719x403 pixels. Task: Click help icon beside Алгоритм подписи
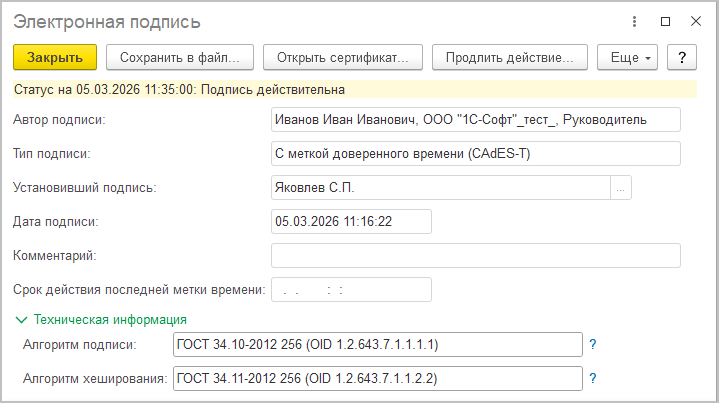pyautogui.click(x=592, y=345)
